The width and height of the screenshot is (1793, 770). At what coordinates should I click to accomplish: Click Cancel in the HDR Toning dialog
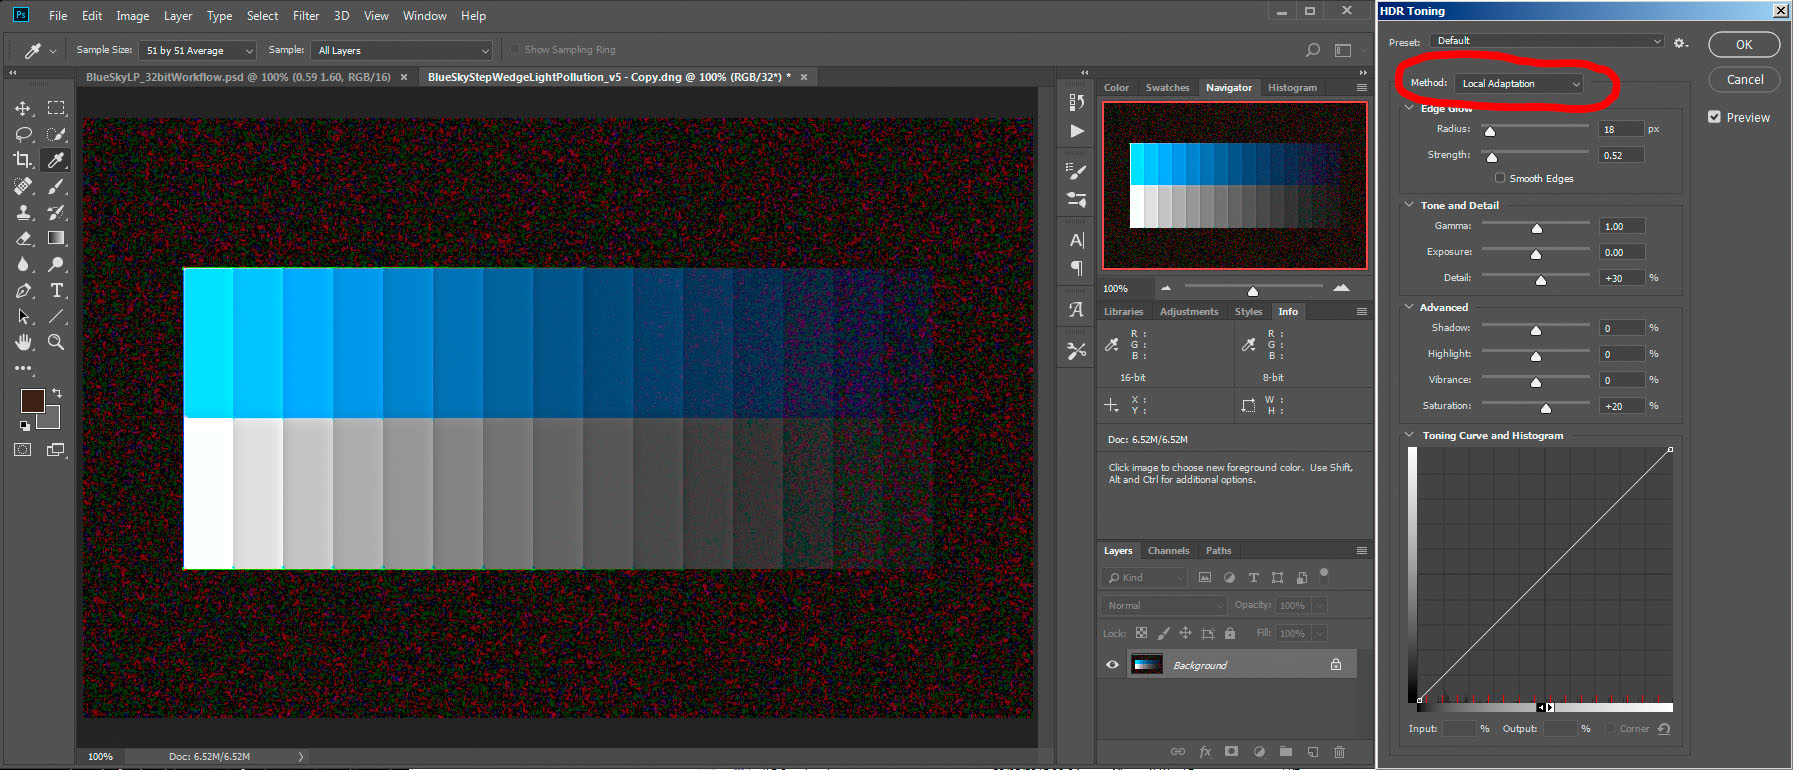1743,80
